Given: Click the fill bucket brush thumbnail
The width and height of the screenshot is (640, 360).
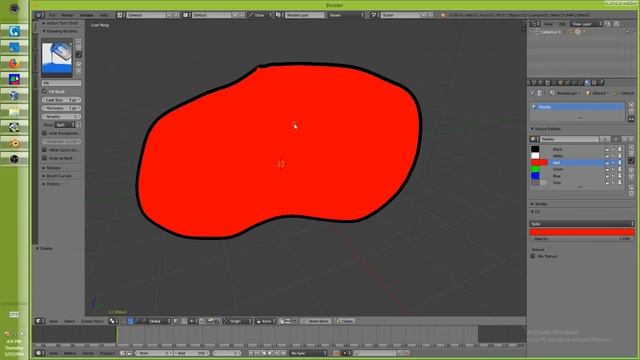Looking at the screenshot, I should click(x=57, y=58).
